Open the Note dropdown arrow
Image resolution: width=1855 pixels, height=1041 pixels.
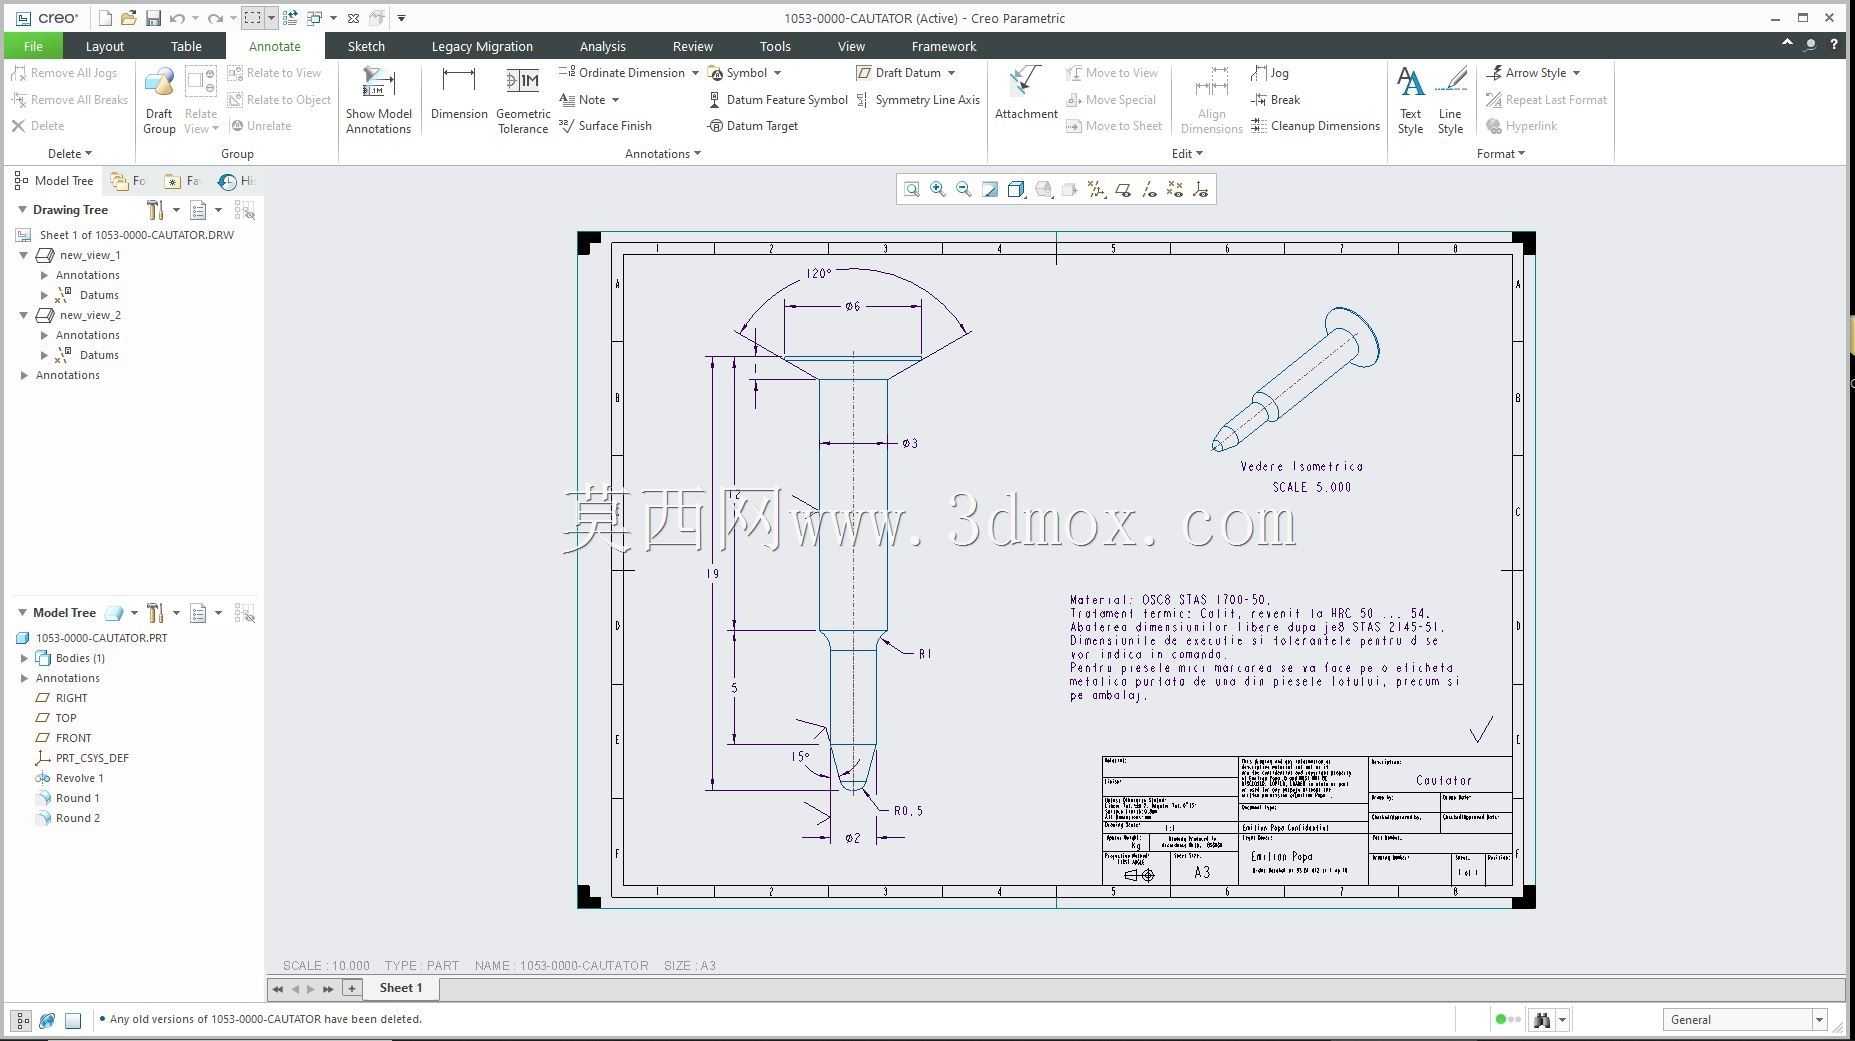[x=615, y=100]
